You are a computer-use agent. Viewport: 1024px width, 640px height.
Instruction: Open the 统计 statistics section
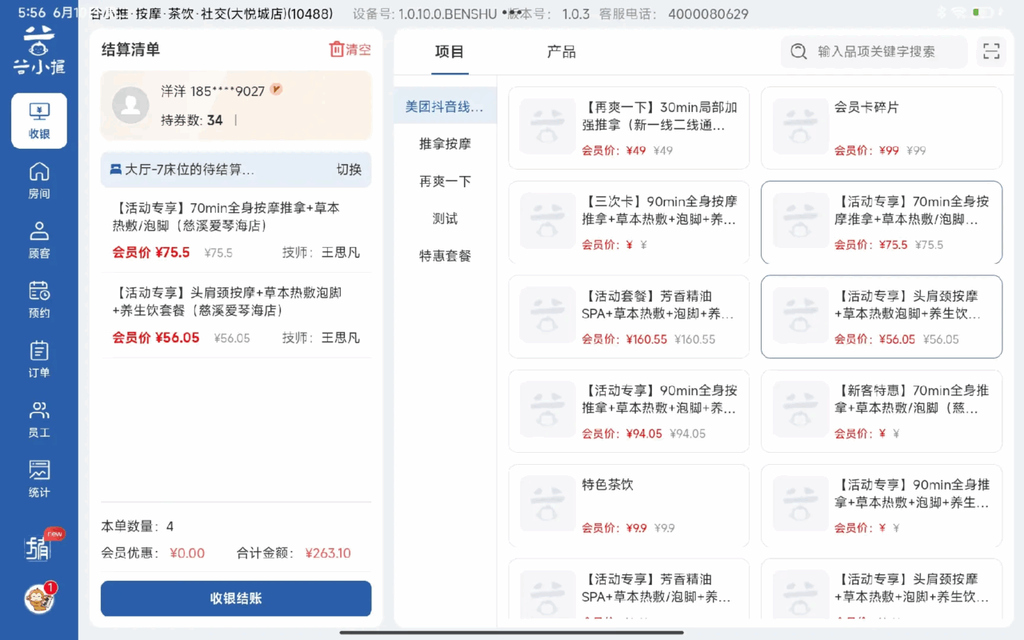[39, 479]
